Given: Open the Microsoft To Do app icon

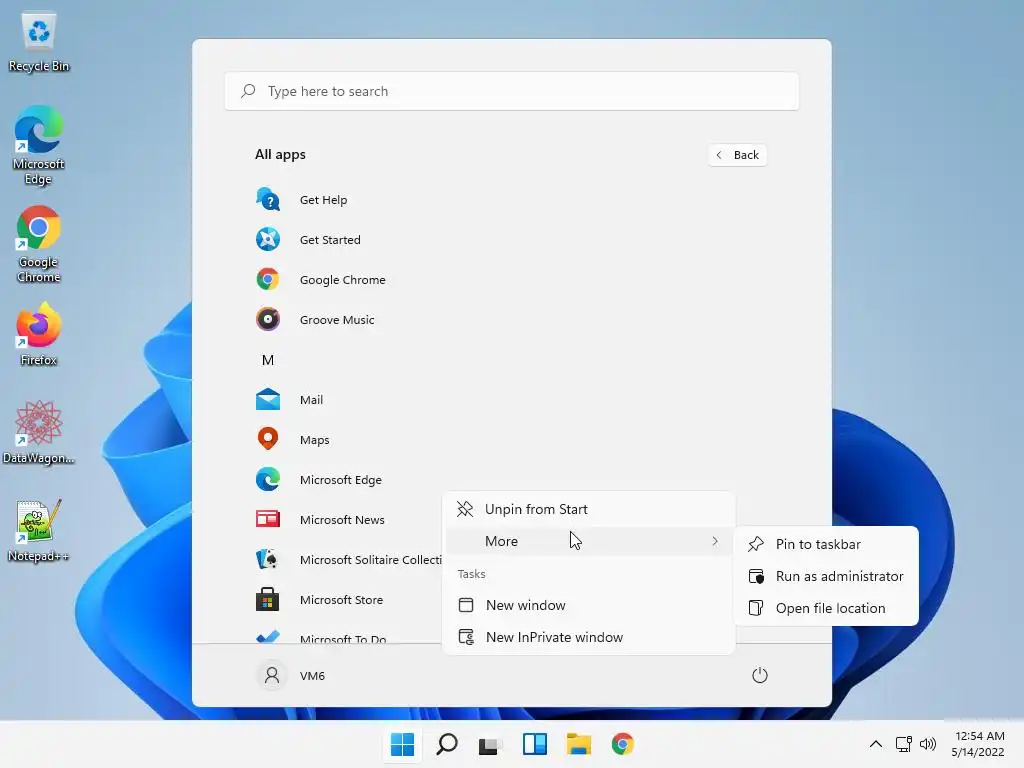Looking at the screenshot, I should pos(268,636).
